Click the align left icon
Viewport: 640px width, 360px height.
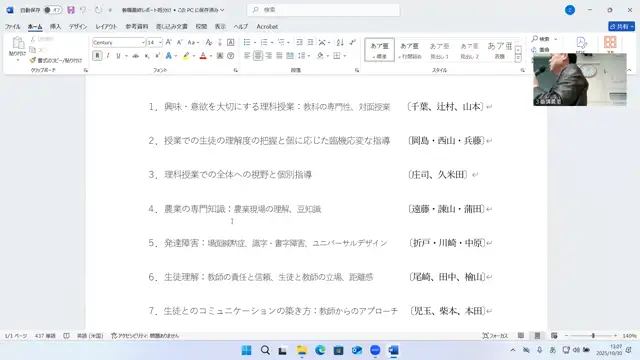point(247,56)
